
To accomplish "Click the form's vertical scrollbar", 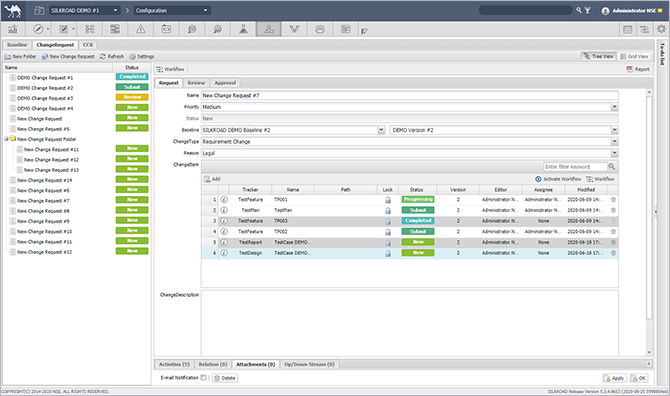I will pos(649,208).
